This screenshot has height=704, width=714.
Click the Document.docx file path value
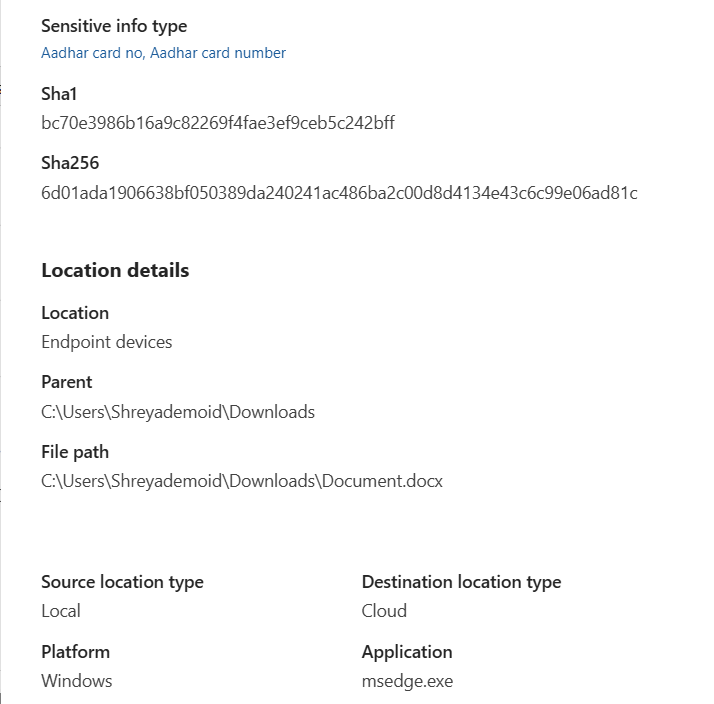(x=242, y=481)
